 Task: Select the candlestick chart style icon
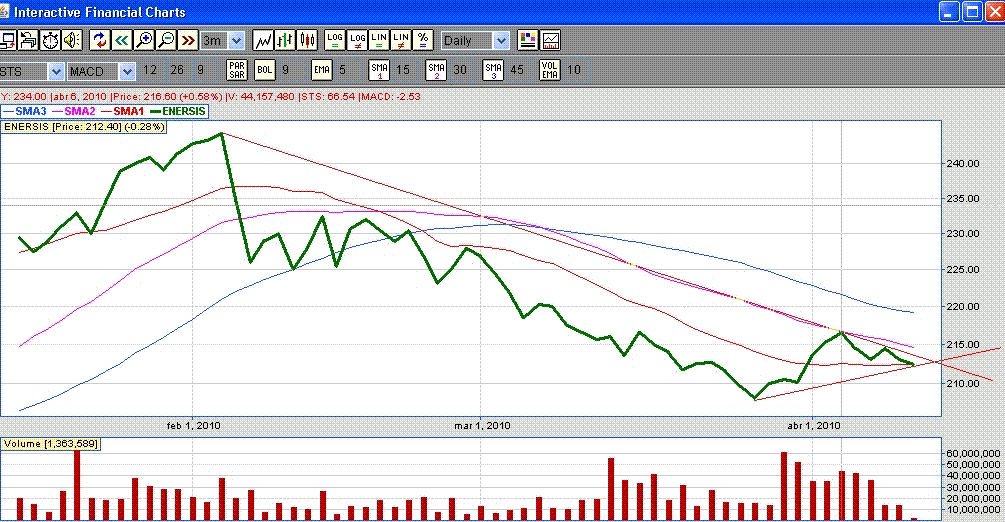308,41
